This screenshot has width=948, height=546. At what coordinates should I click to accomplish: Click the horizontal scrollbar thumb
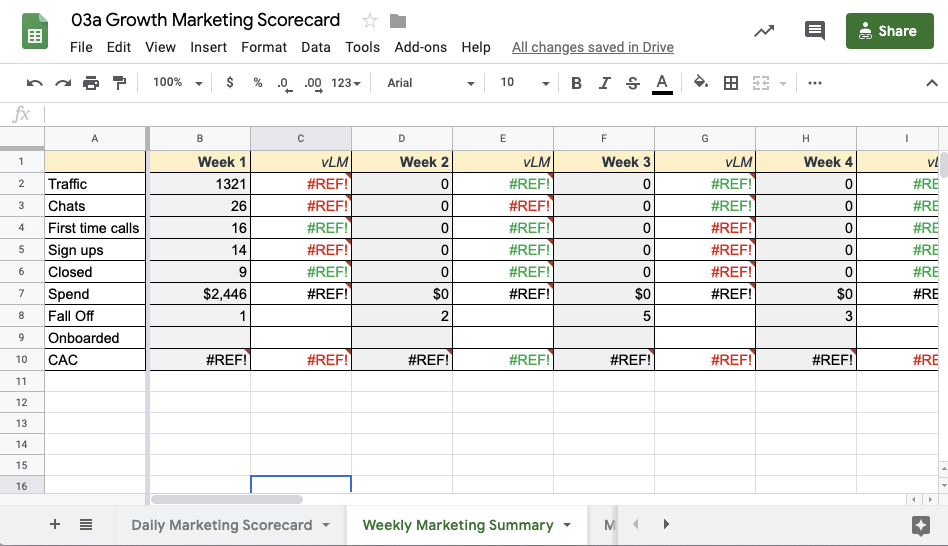click(227, 499)
